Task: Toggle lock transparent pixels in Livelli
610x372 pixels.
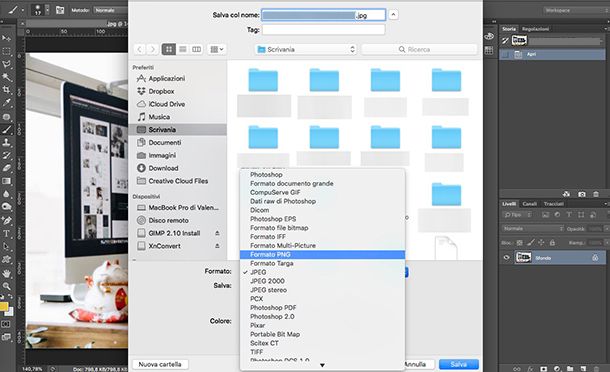Action: 520,242
